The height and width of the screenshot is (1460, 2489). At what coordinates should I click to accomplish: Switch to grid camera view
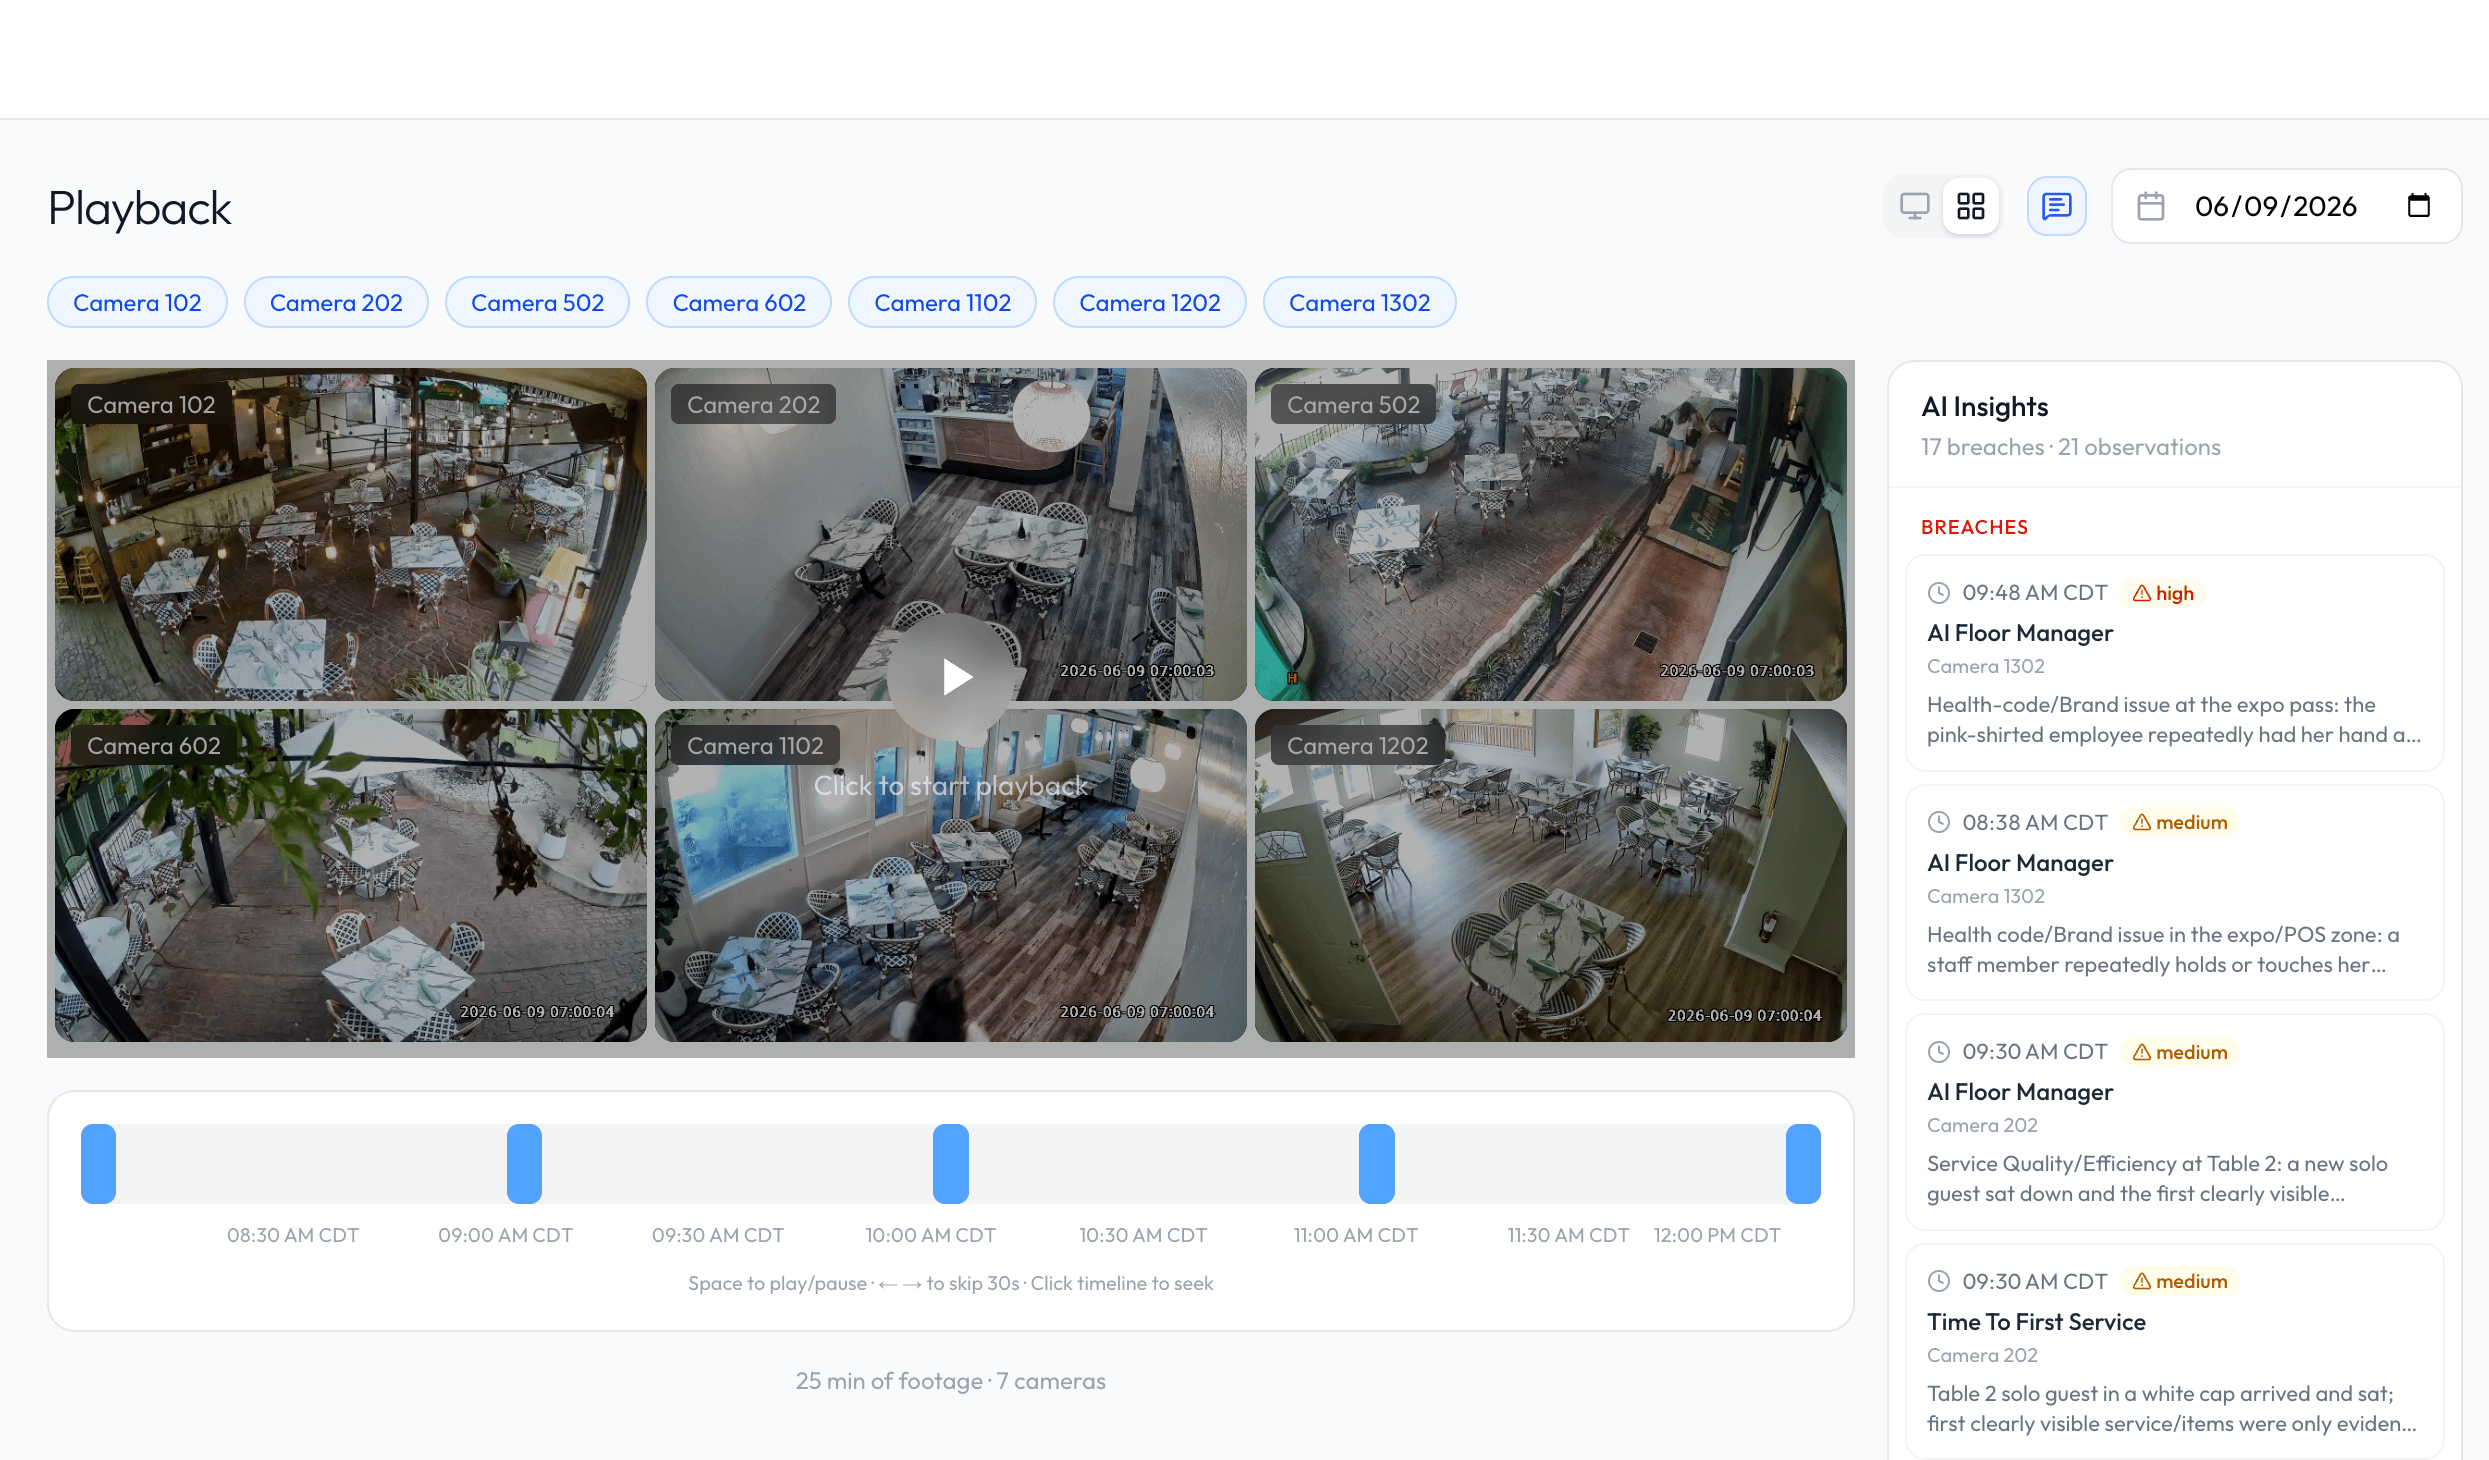(1970, 206)
